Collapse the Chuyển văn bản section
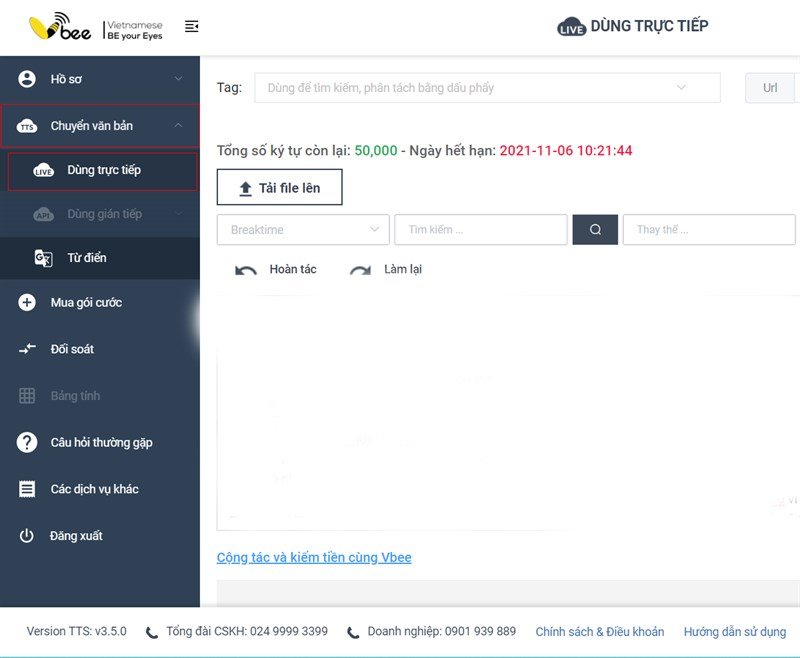The width and height of the screenshot is (800, 658). pyautogui.click(x=100, y=126)
